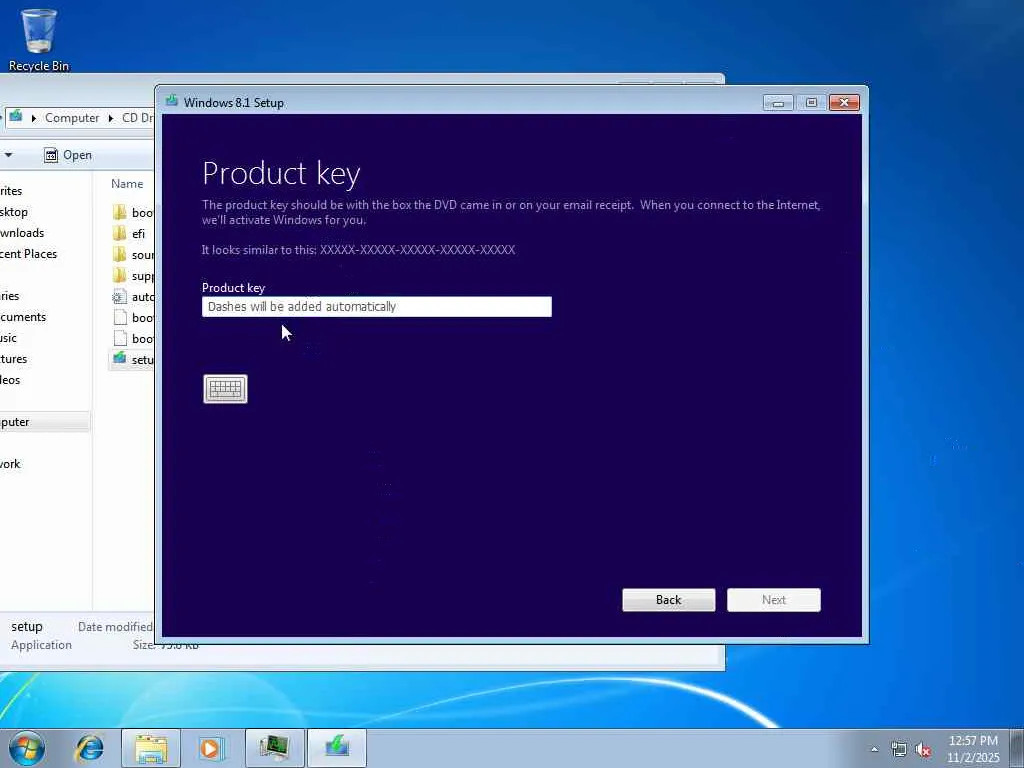Click into the Product key input field
This screenshot has width=1024, height=768.
point(377,307)
